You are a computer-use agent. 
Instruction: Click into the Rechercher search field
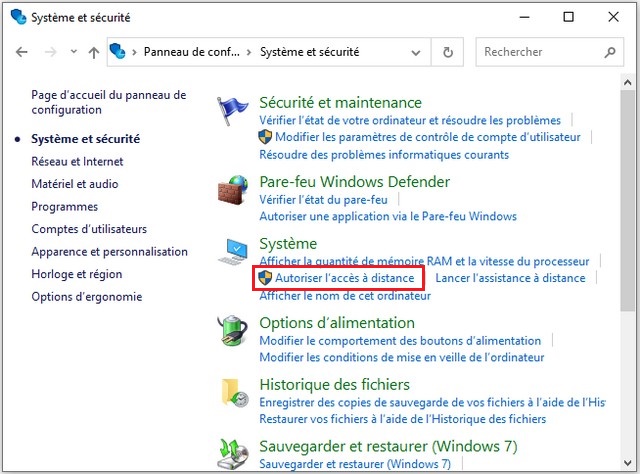549,52
